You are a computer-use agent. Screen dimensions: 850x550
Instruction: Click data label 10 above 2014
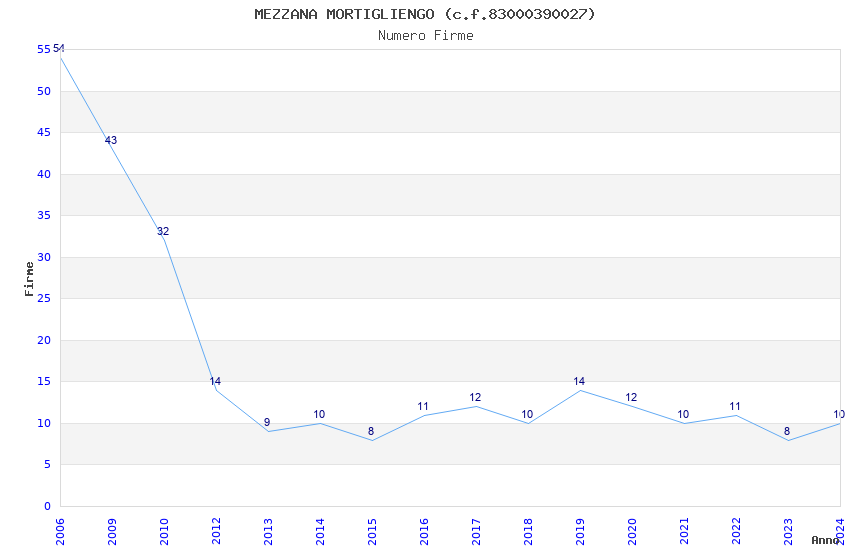click(319, 414)
